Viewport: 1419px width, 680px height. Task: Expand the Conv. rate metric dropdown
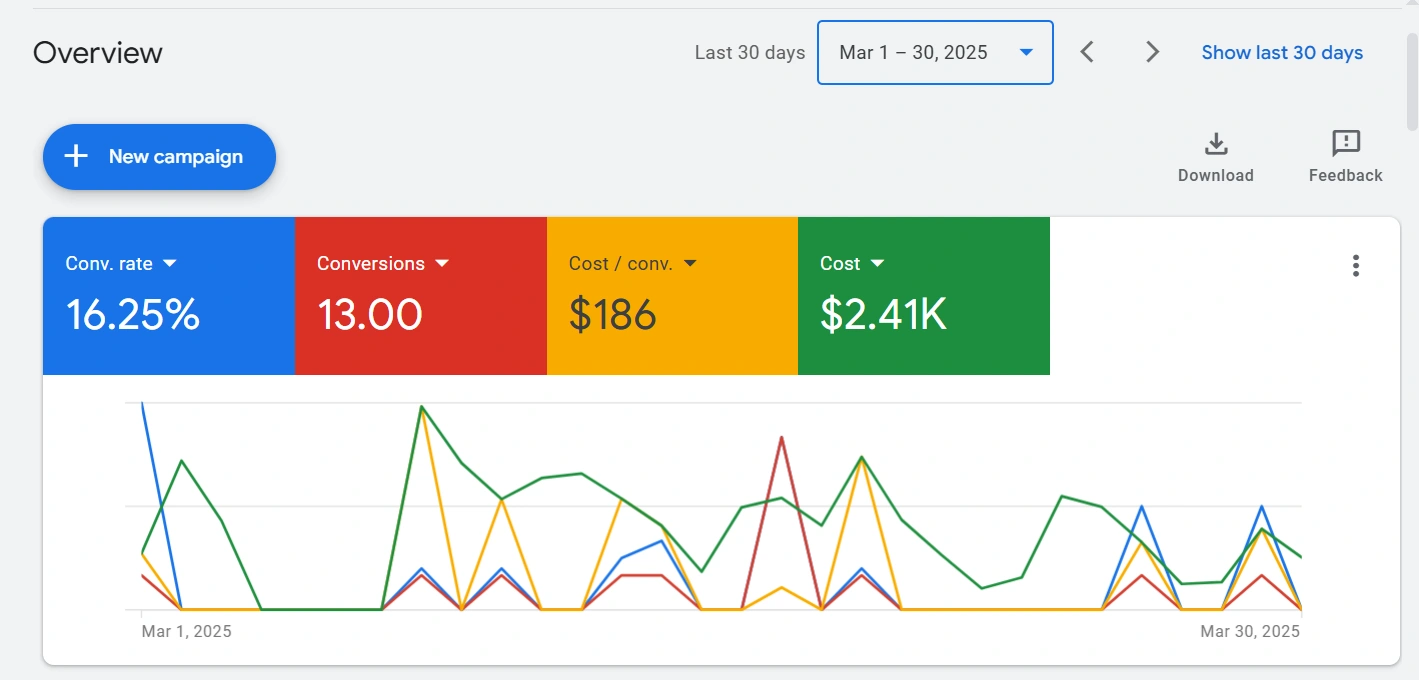[169, 263]
